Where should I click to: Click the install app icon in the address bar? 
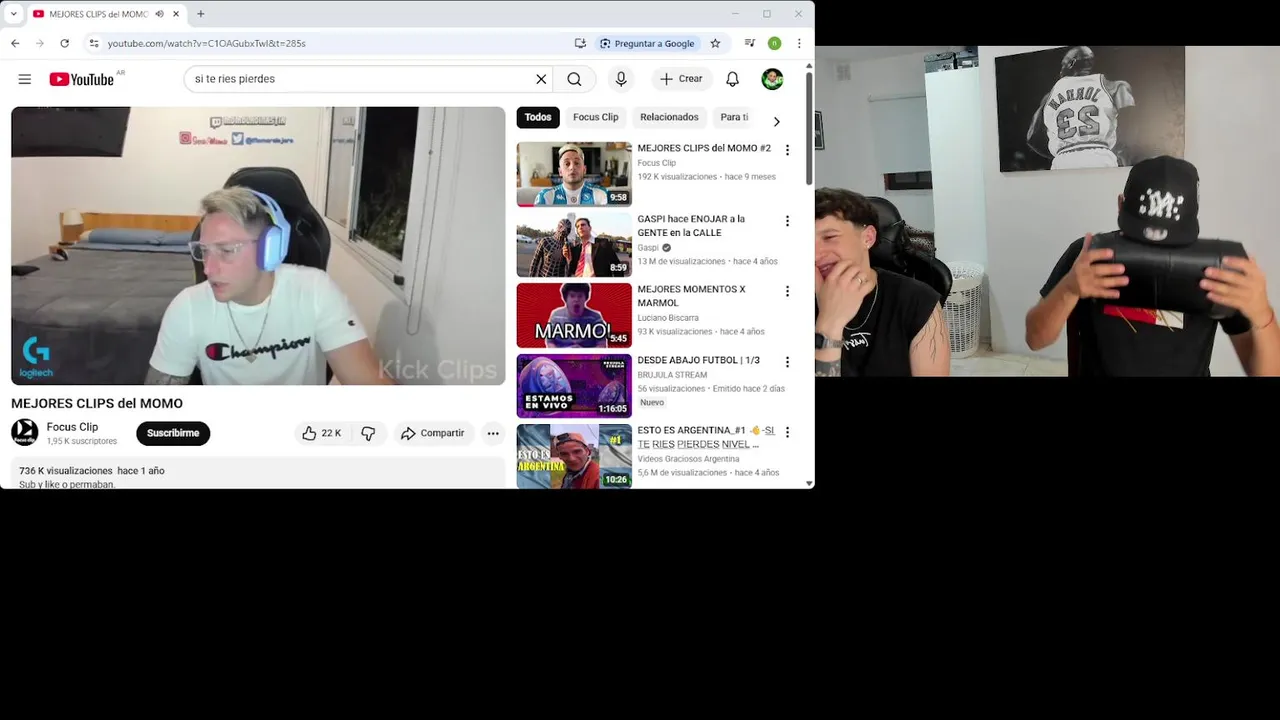pyautogui.click(x=580, y=43)
